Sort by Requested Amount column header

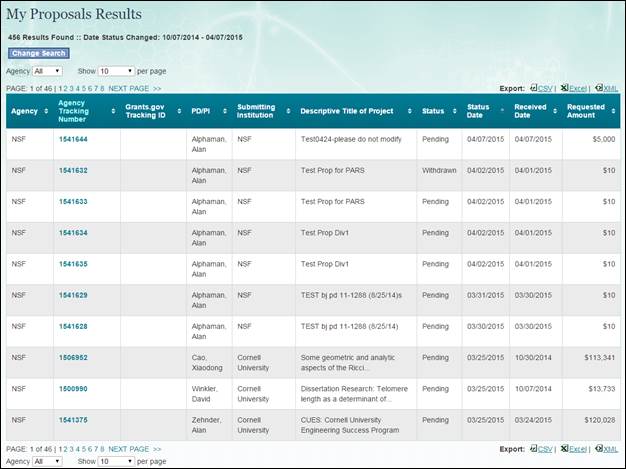[x=586, y=111]
